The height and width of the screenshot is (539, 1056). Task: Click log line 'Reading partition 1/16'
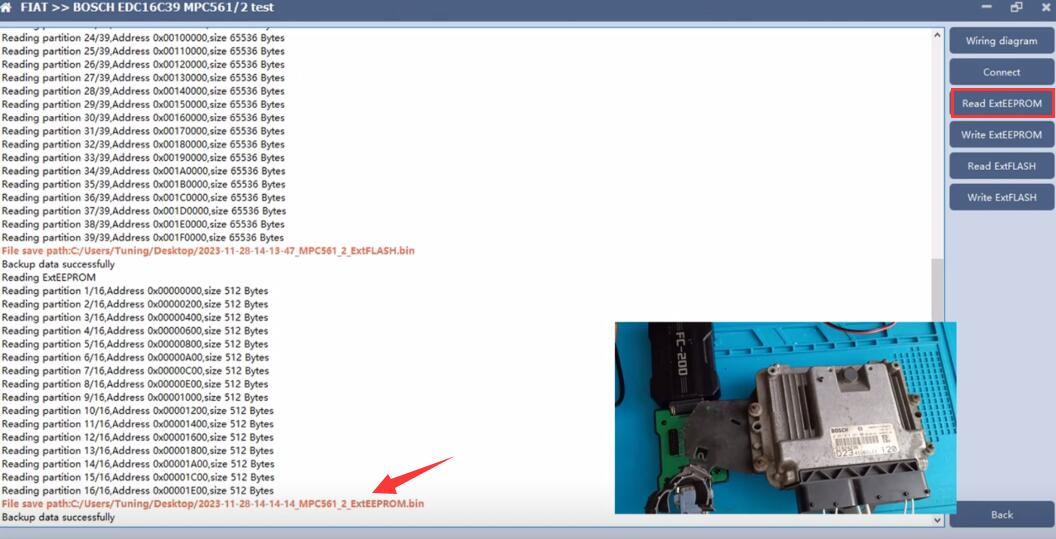tap(135, 291)
